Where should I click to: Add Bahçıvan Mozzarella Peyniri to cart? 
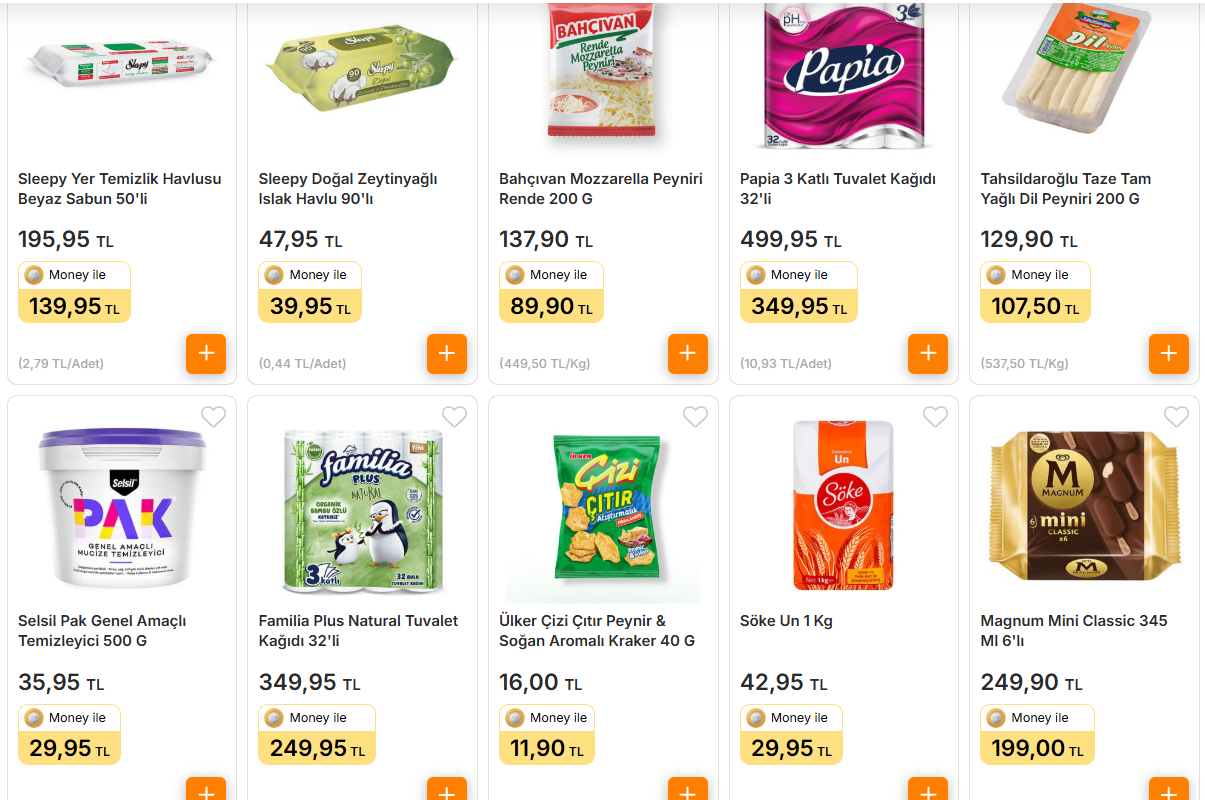[x=687, y=353]
